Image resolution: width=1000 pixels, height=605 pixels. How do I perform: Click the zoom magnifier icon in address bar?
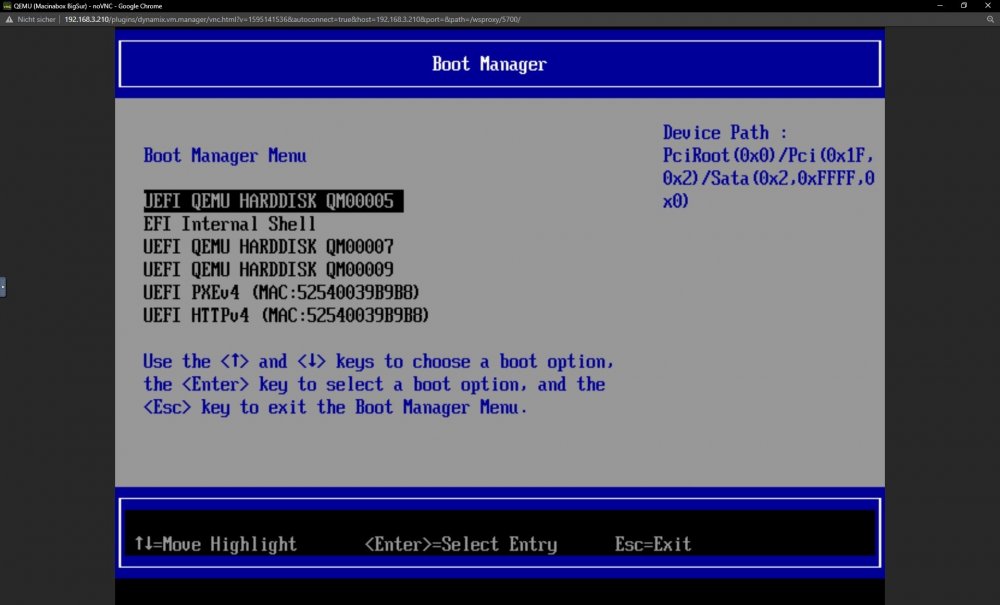[x=990, y=19]
